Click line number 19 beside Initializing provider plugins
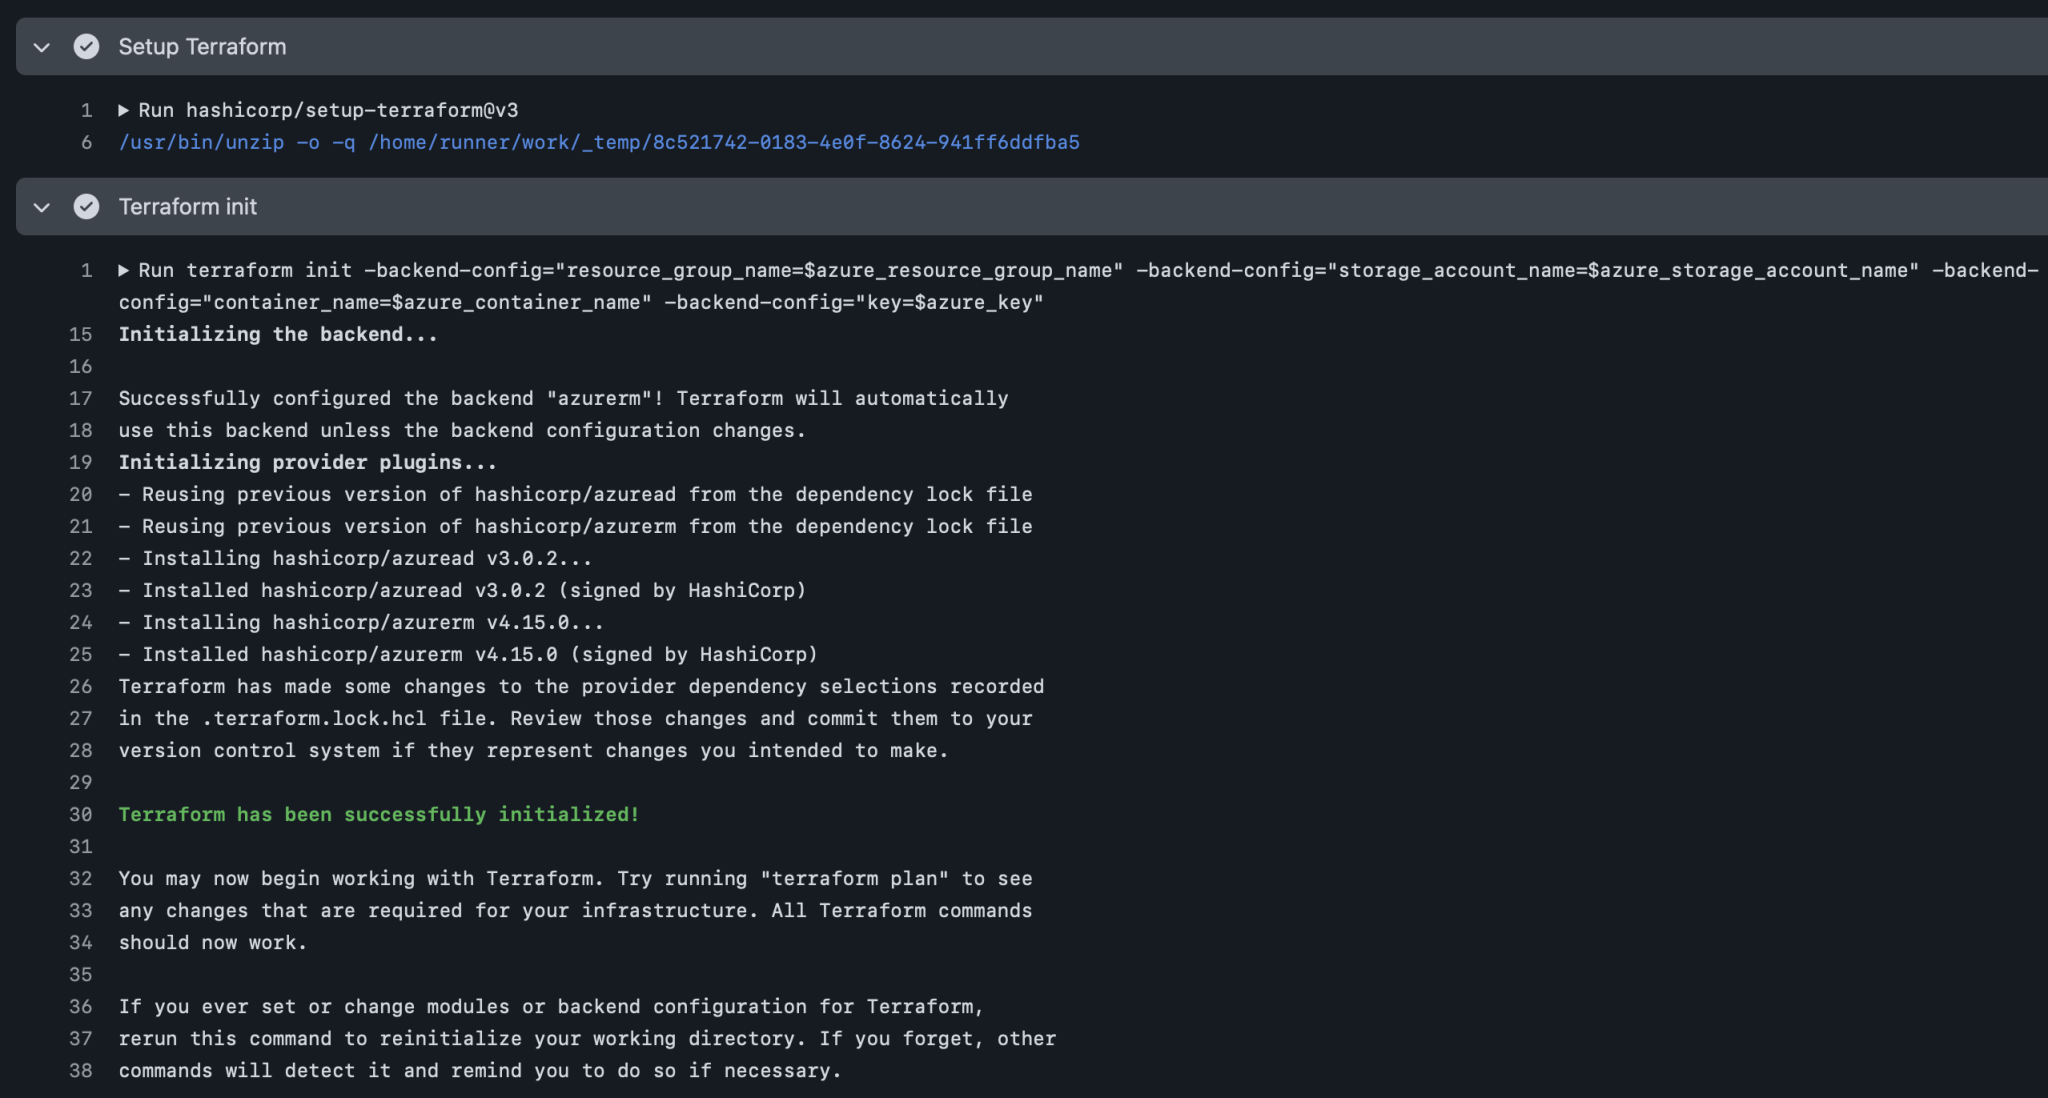This screenshot has height=1098, width=2048. 80,462
